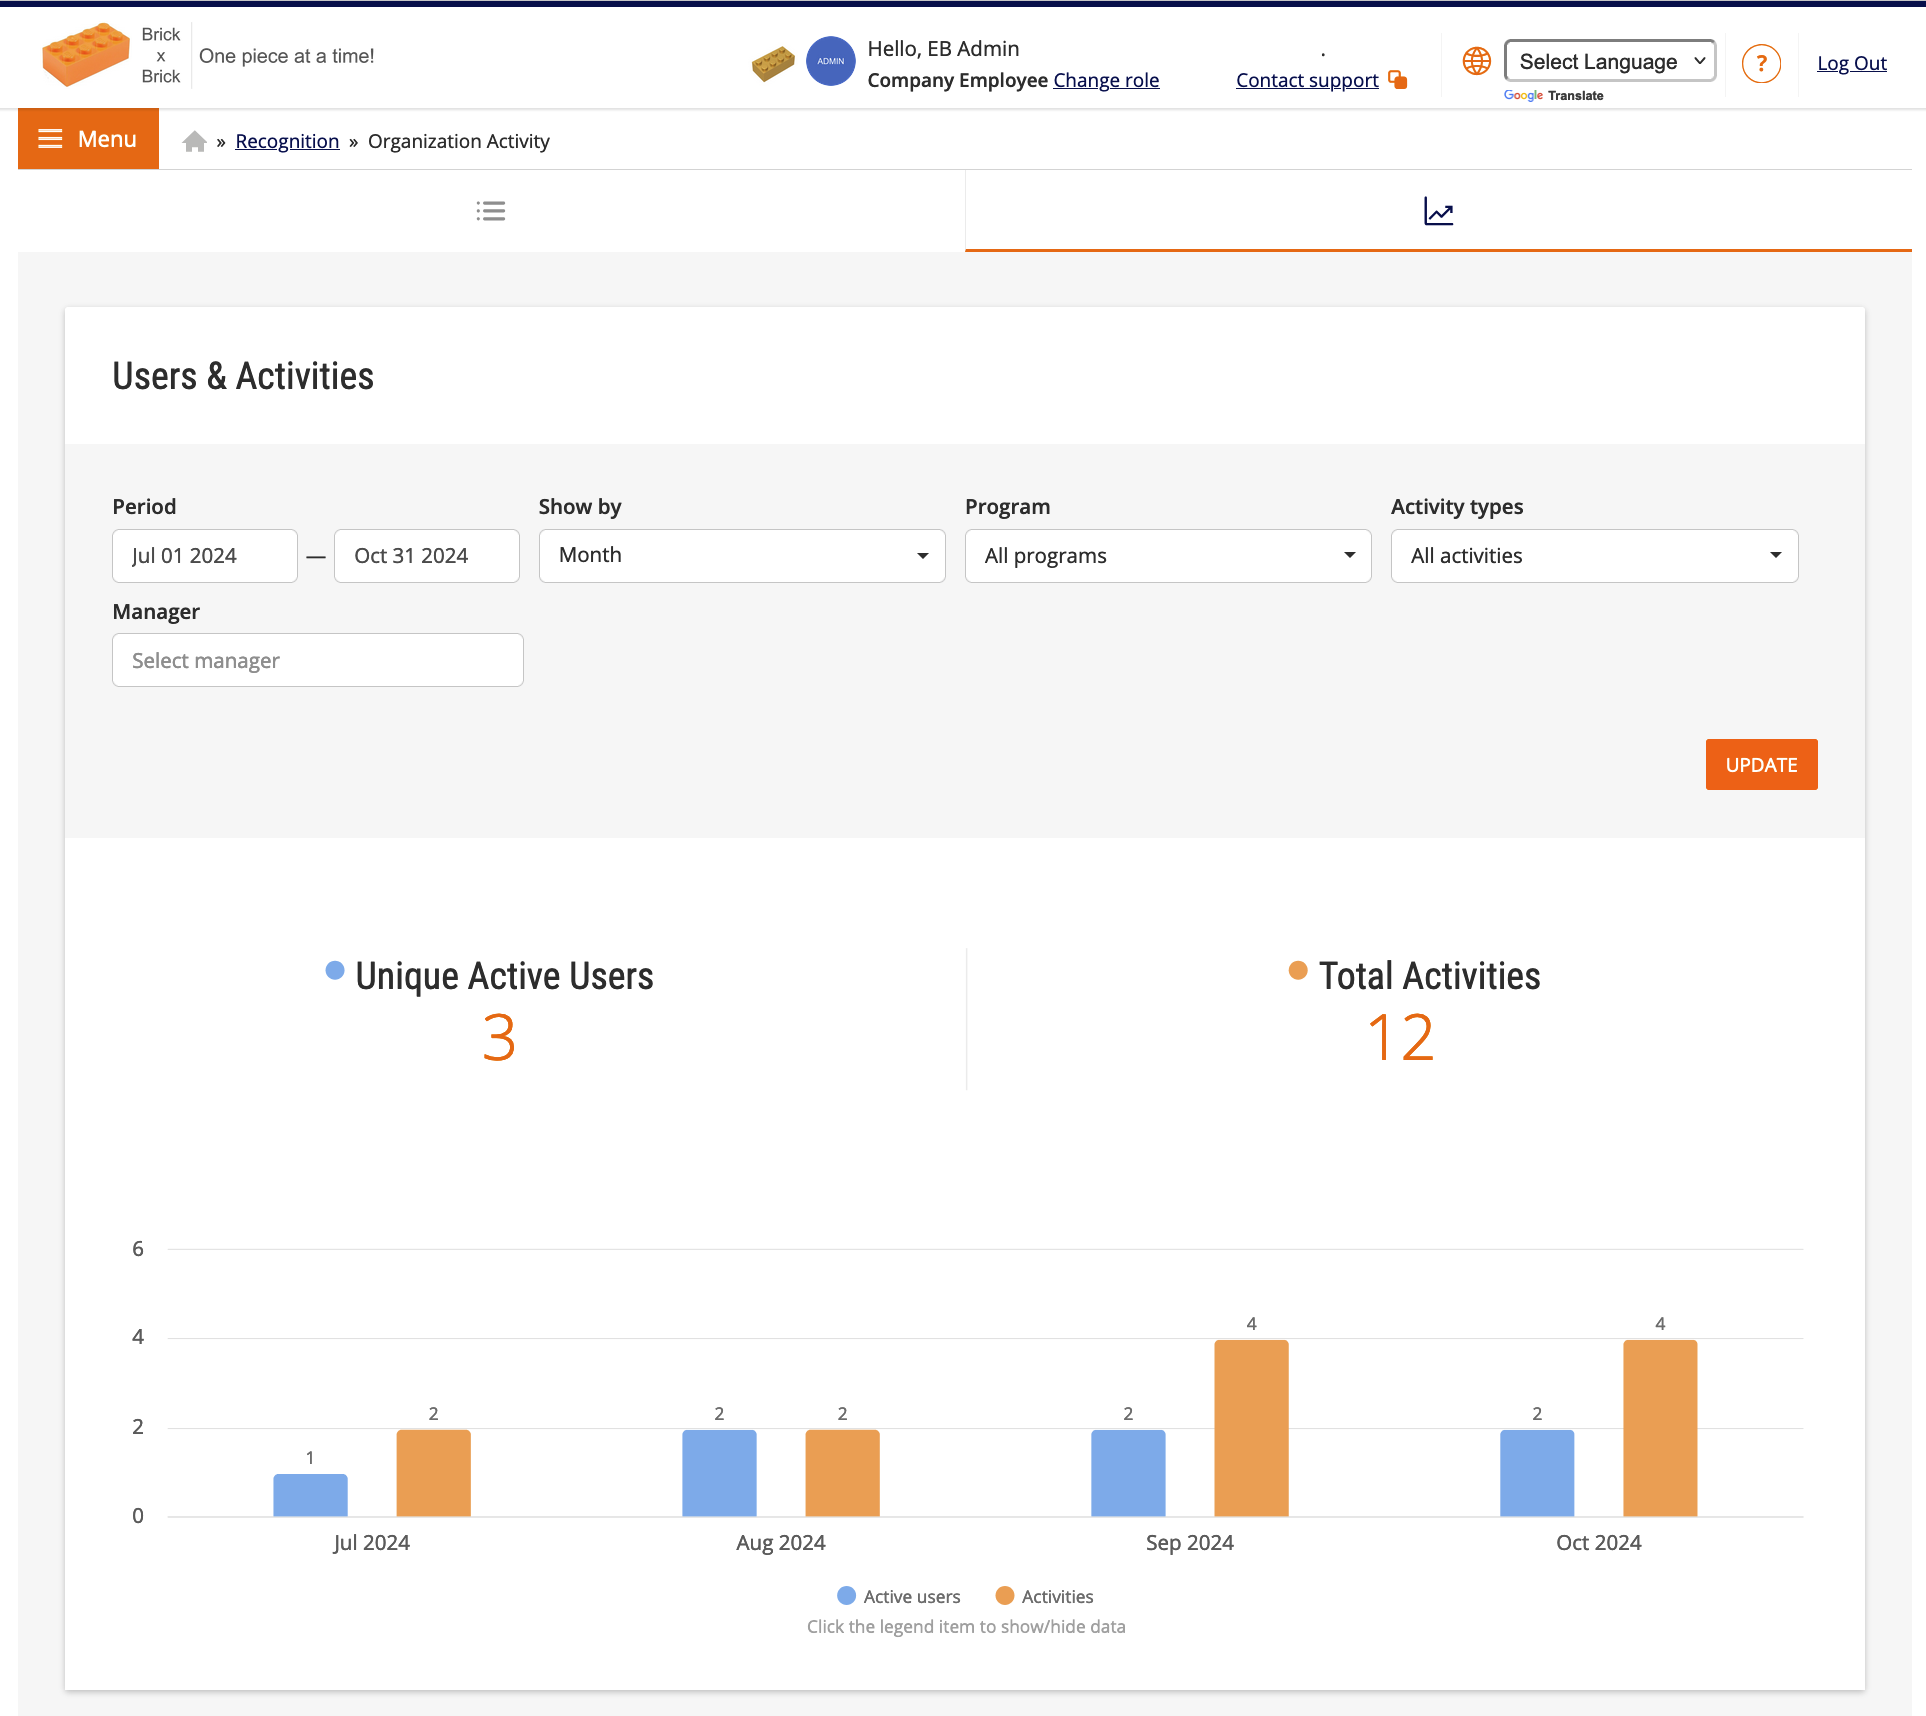The height and width of the screenshot is (1716, 1926).
Task: Click the Contact support link
Action: (1307, 80)
